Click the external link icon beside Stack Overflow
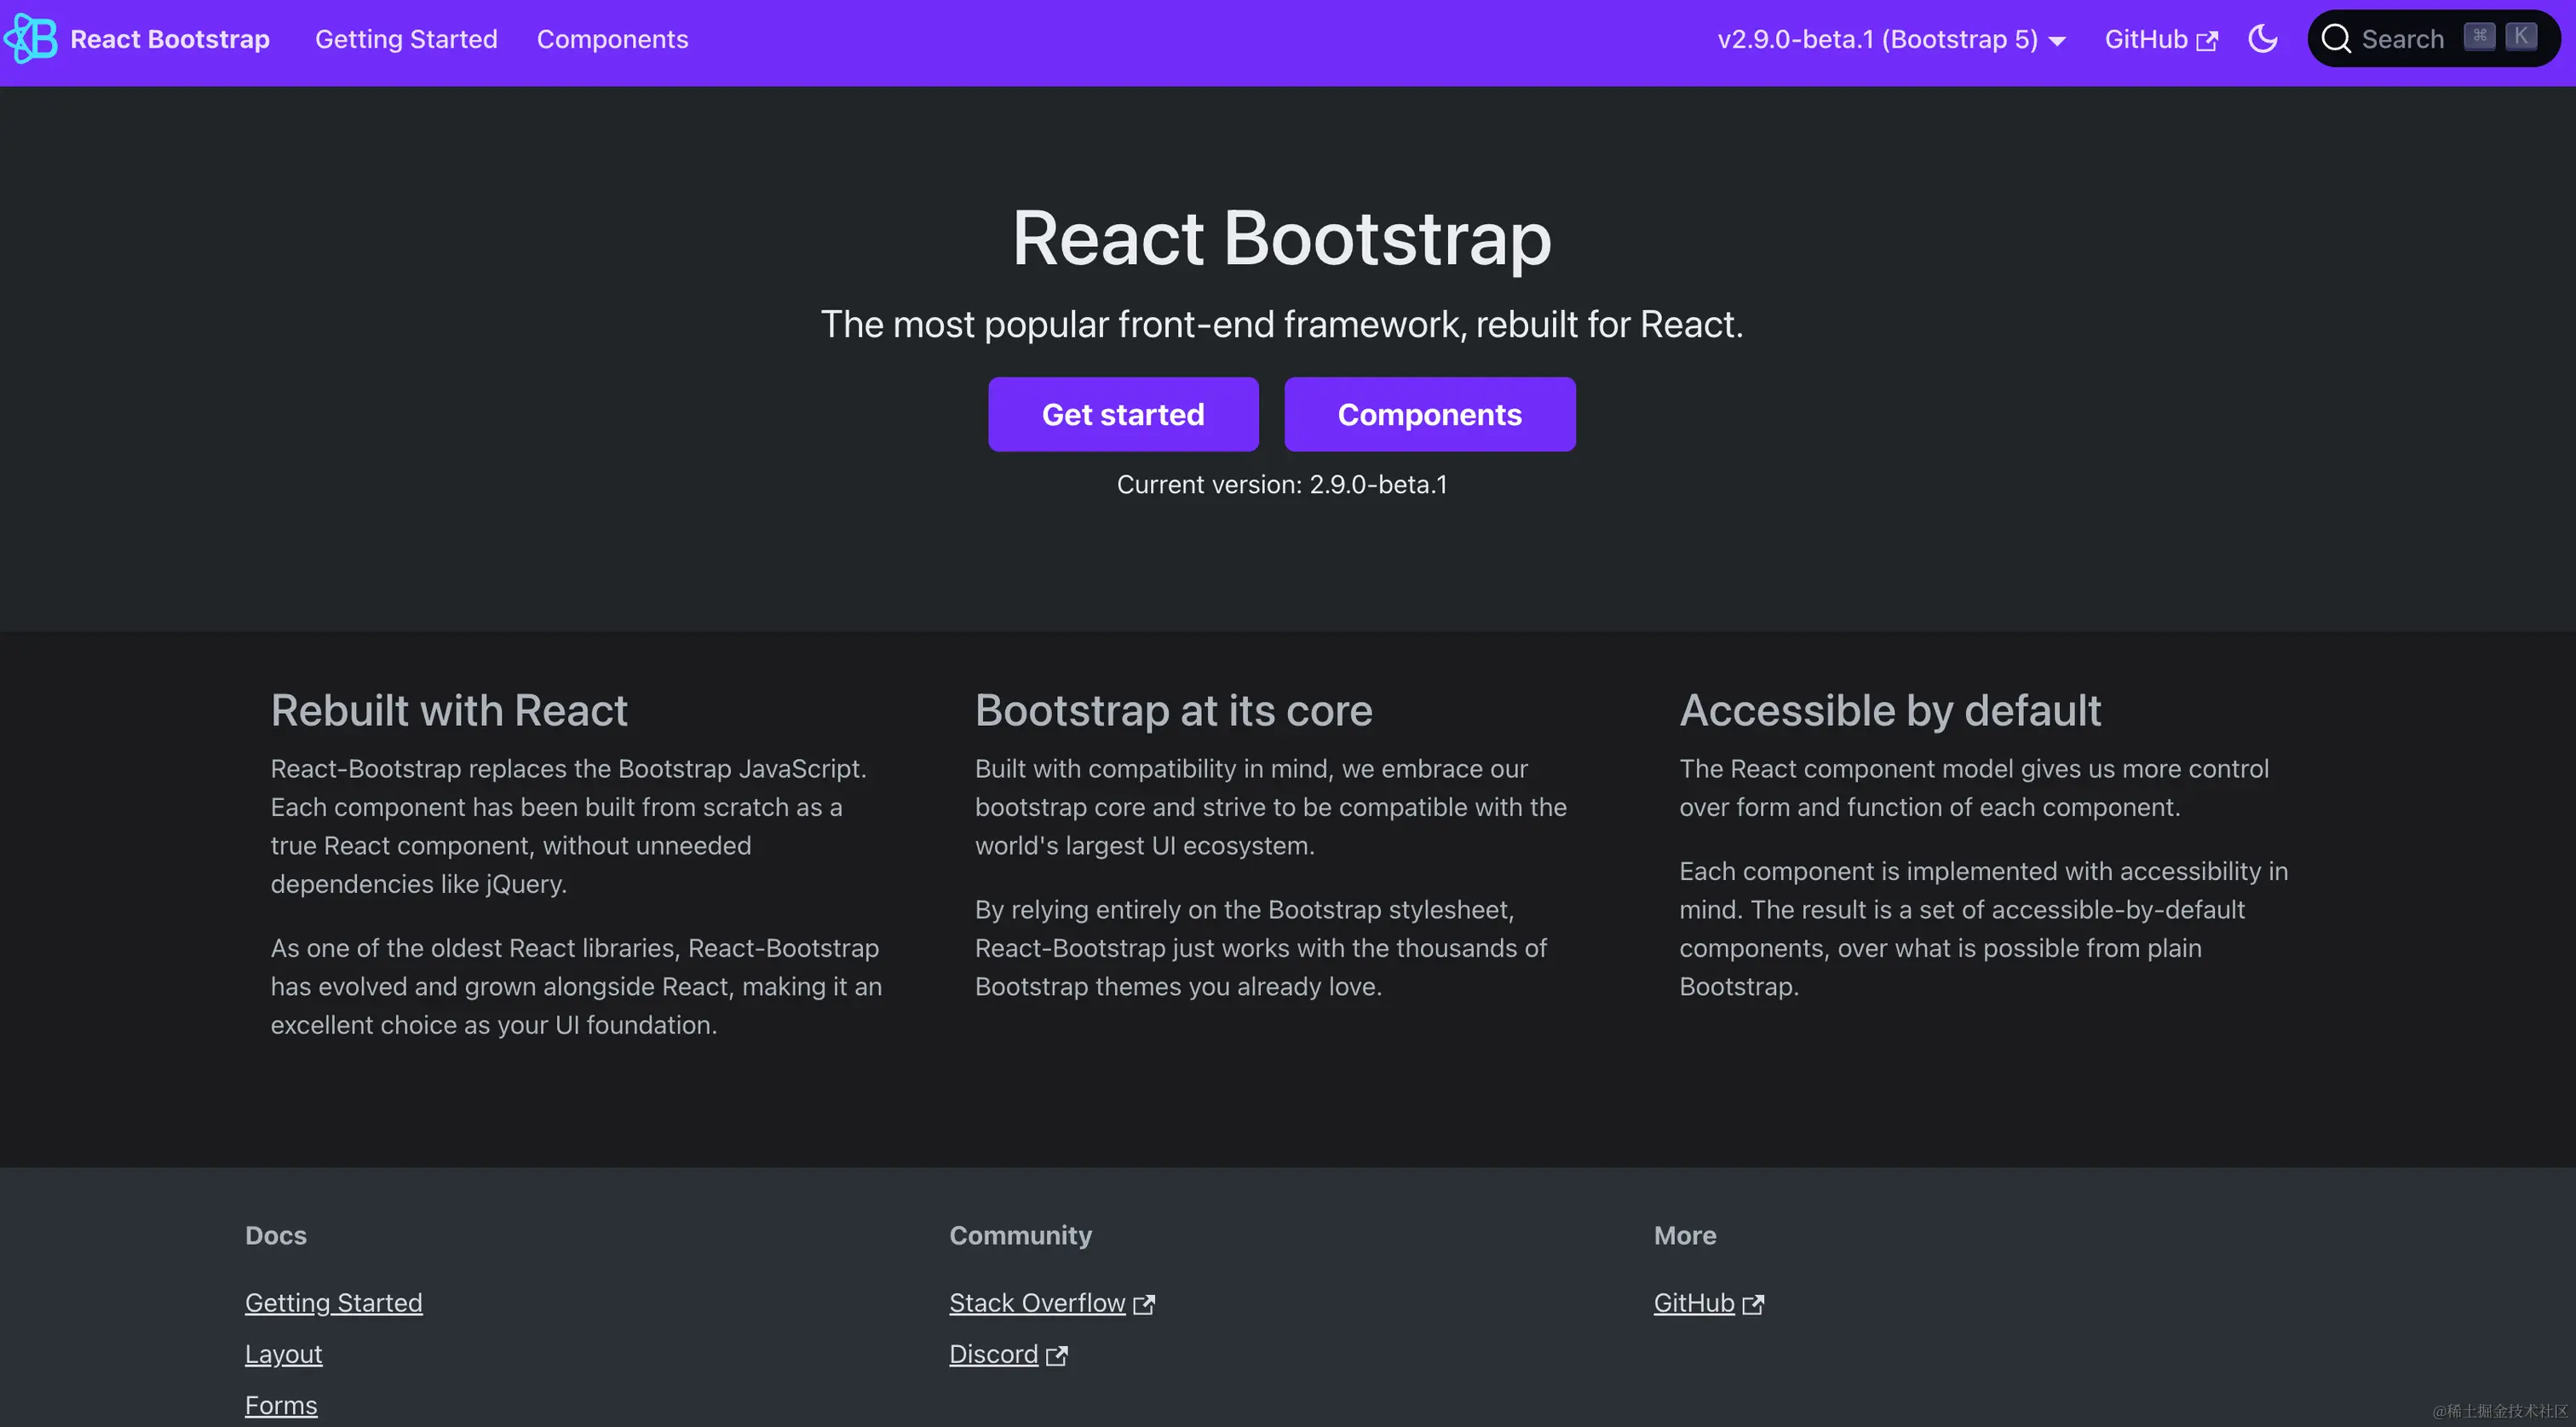2576x1427 pixels. 1144,1304
